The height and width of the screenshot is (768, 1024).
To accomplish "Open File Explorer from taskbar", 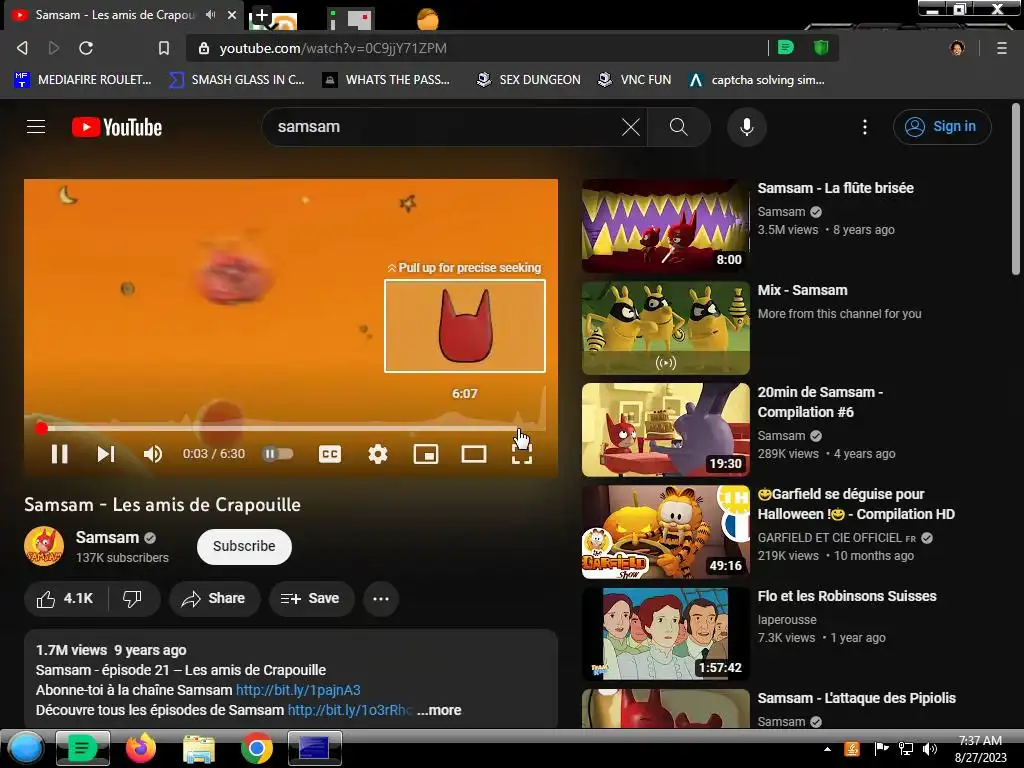I will (199, 749).
